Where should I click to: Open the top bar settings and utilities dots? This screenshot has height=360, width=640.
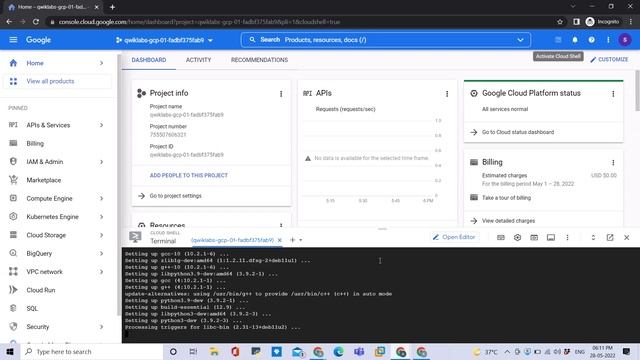(x=608, y=40)
